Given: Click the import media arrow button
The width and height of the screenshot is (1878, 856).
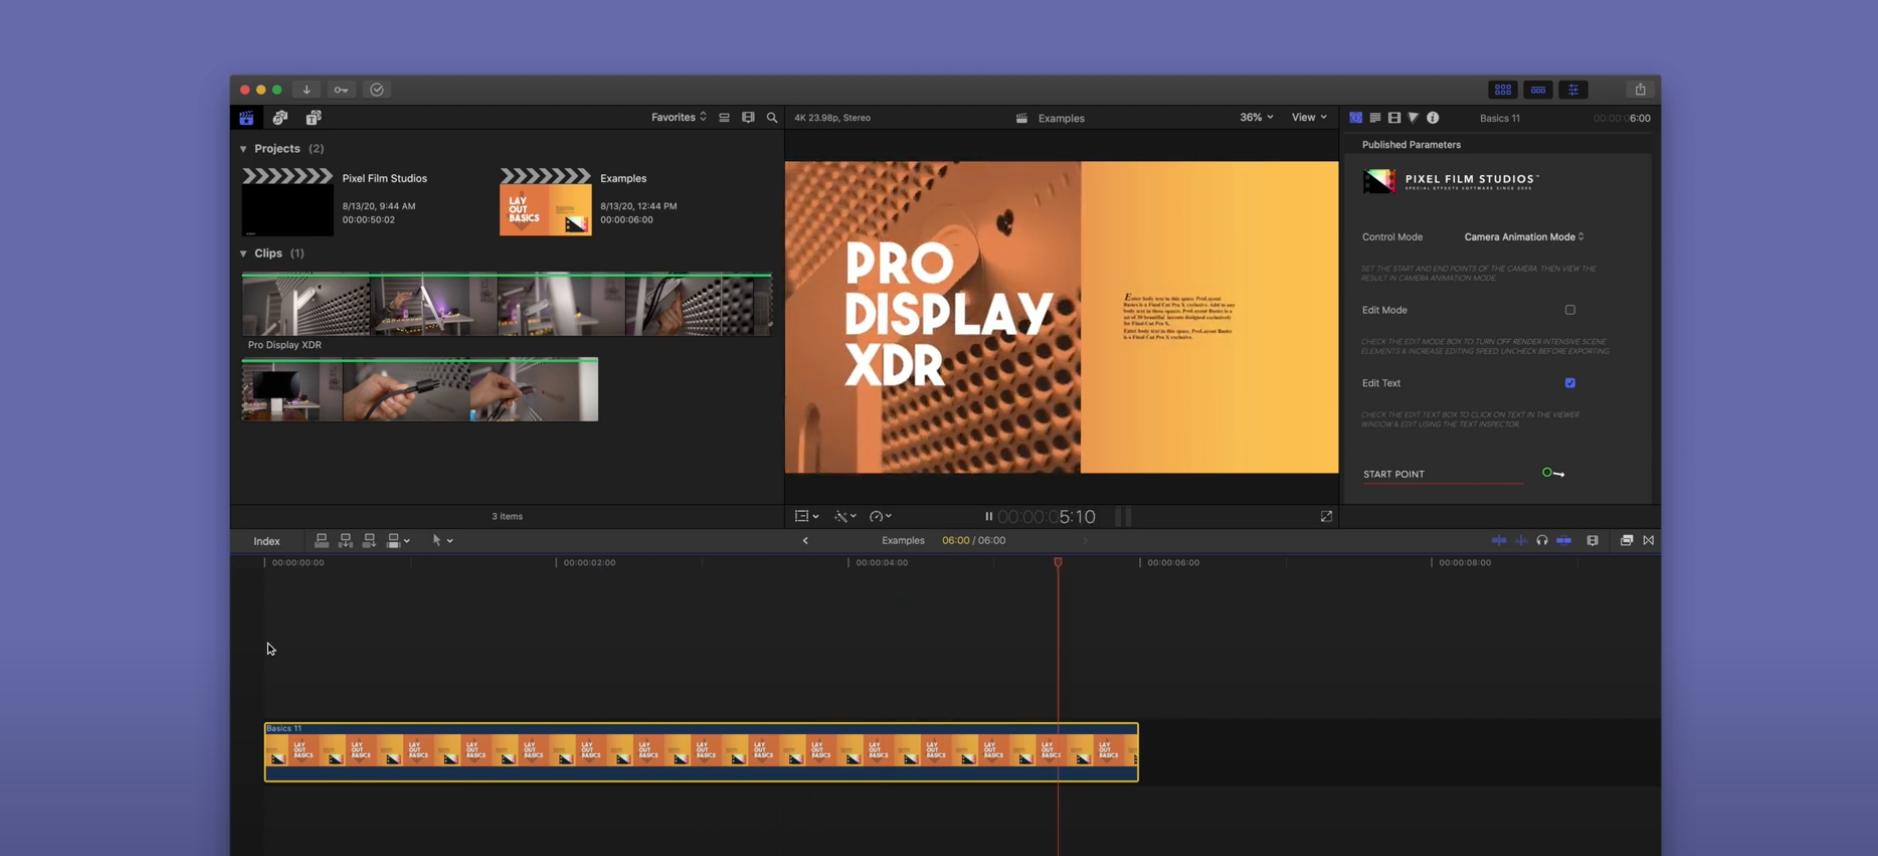Looking at the screenshot, I should click(x=307, y=90).
